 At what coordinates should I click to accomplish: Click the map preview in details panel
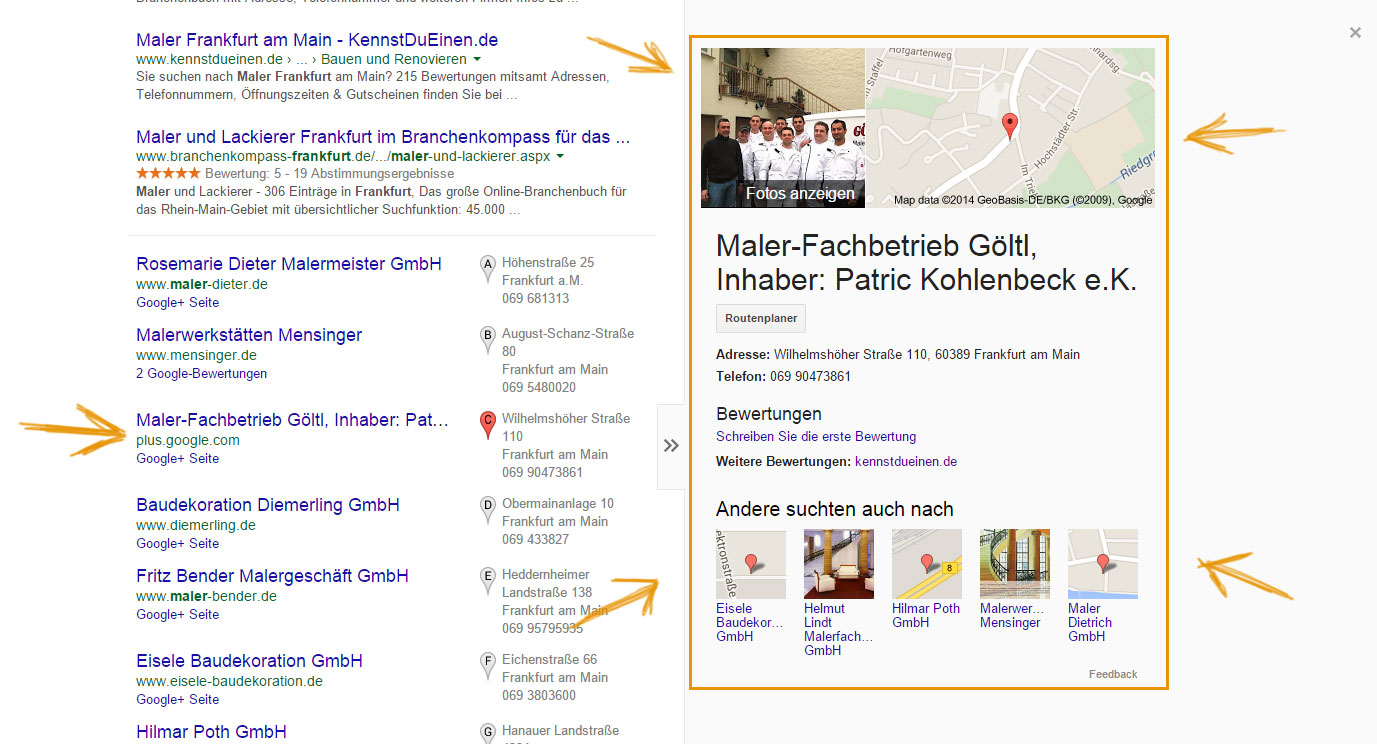pos(1010,127)
